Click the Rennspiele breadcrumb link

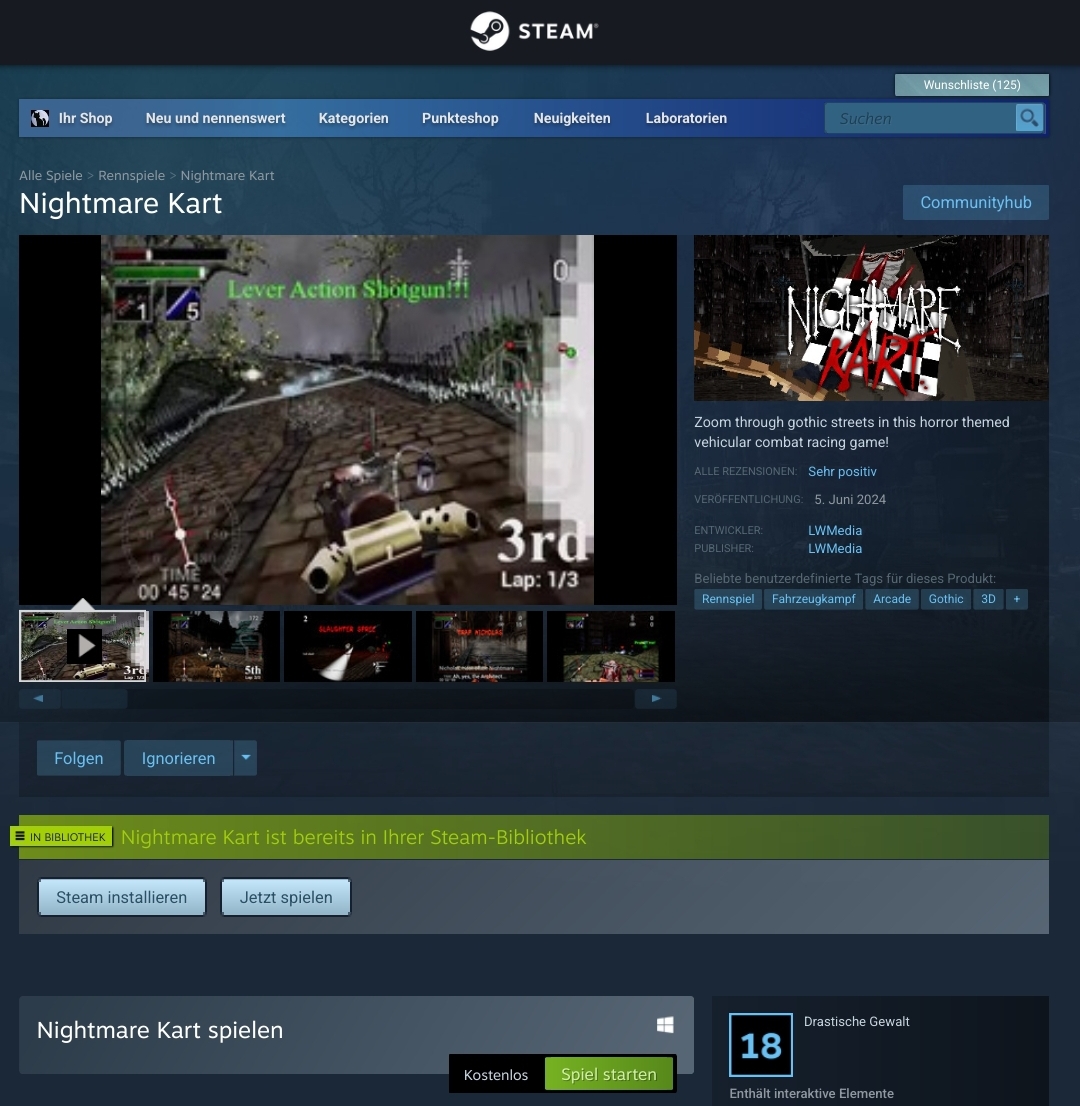pyautogui.click(x=131, y=175)
